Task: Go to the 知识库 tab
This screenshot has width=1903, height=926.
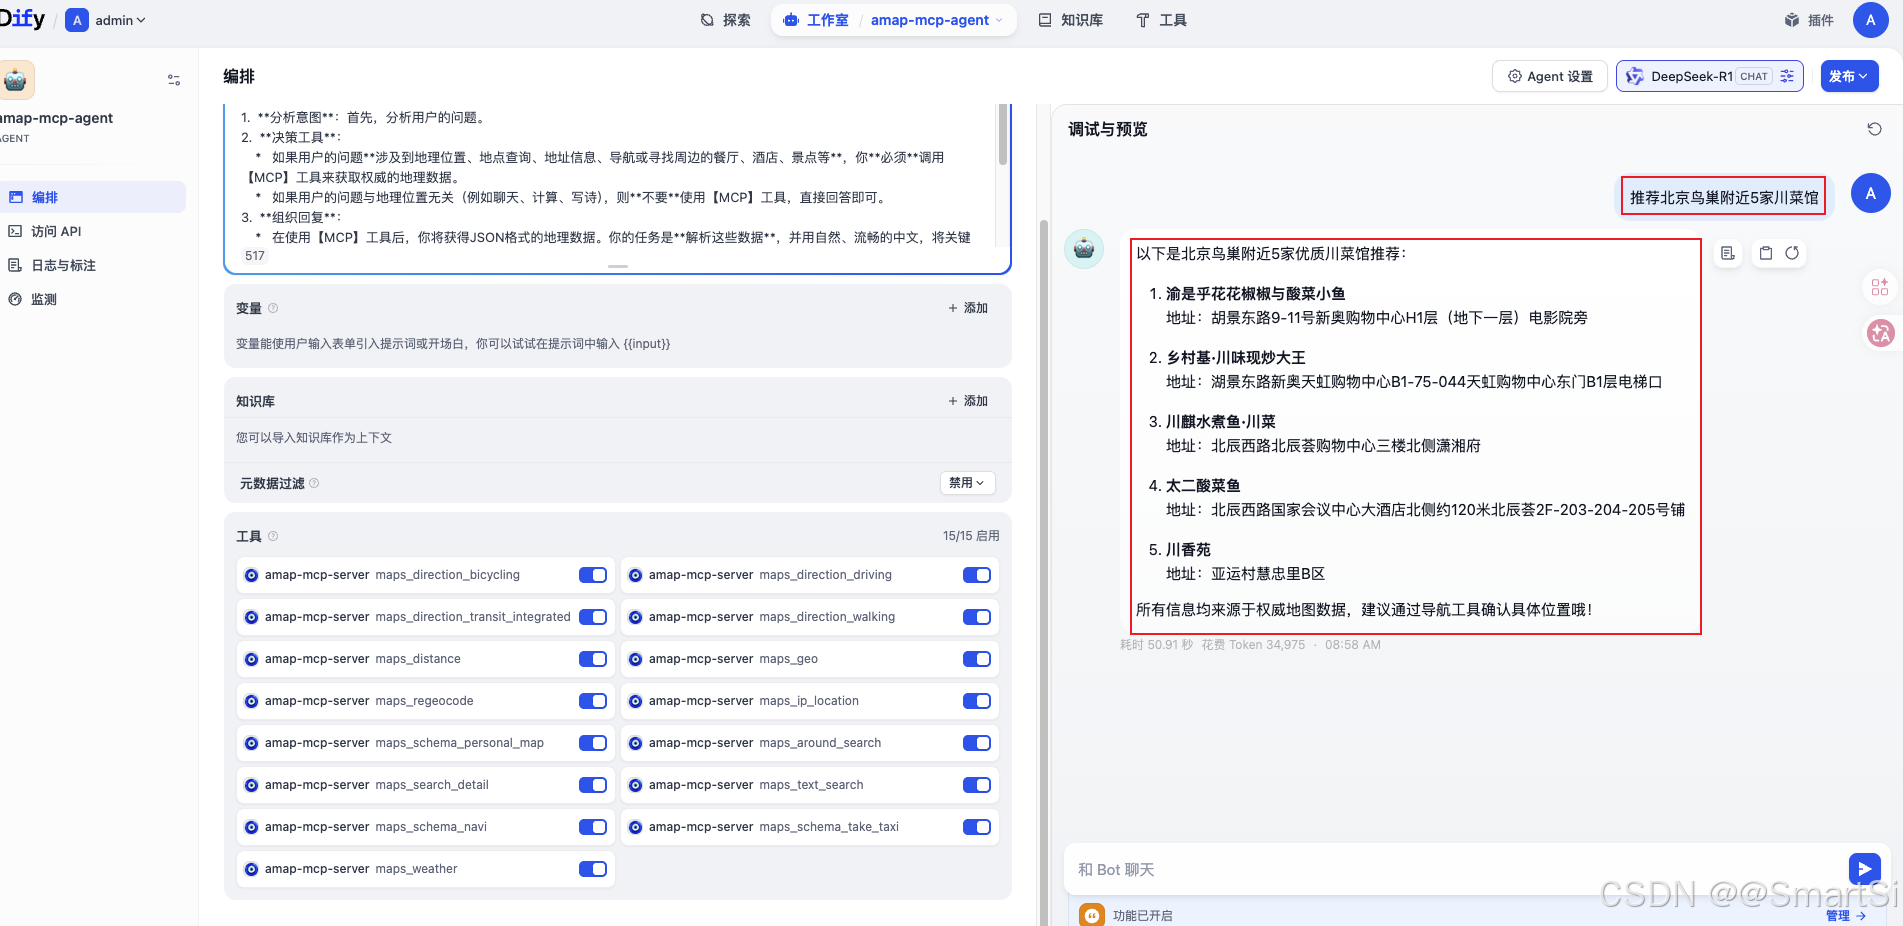Action: point(1070,19)
